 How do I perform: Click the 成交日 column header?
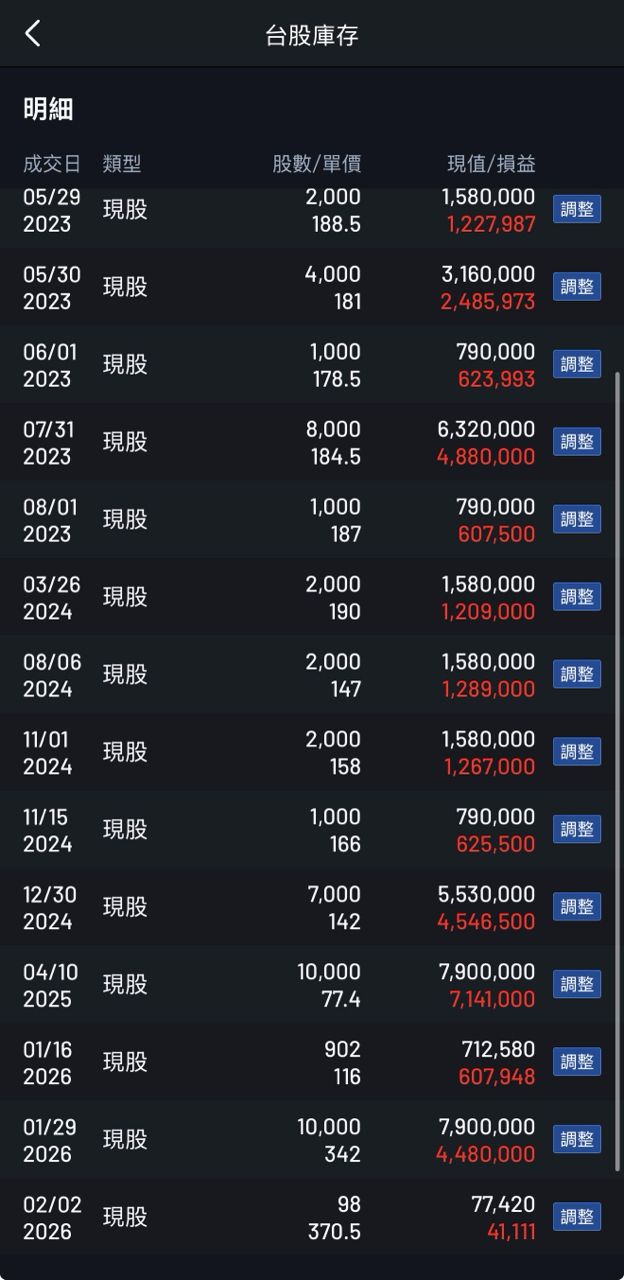point(51,164)
